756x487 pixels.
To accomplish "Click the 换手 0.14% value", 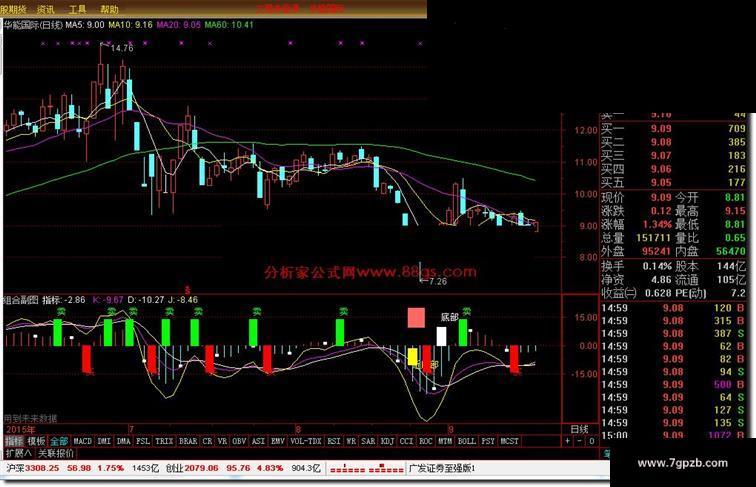I will coord(657,266).
